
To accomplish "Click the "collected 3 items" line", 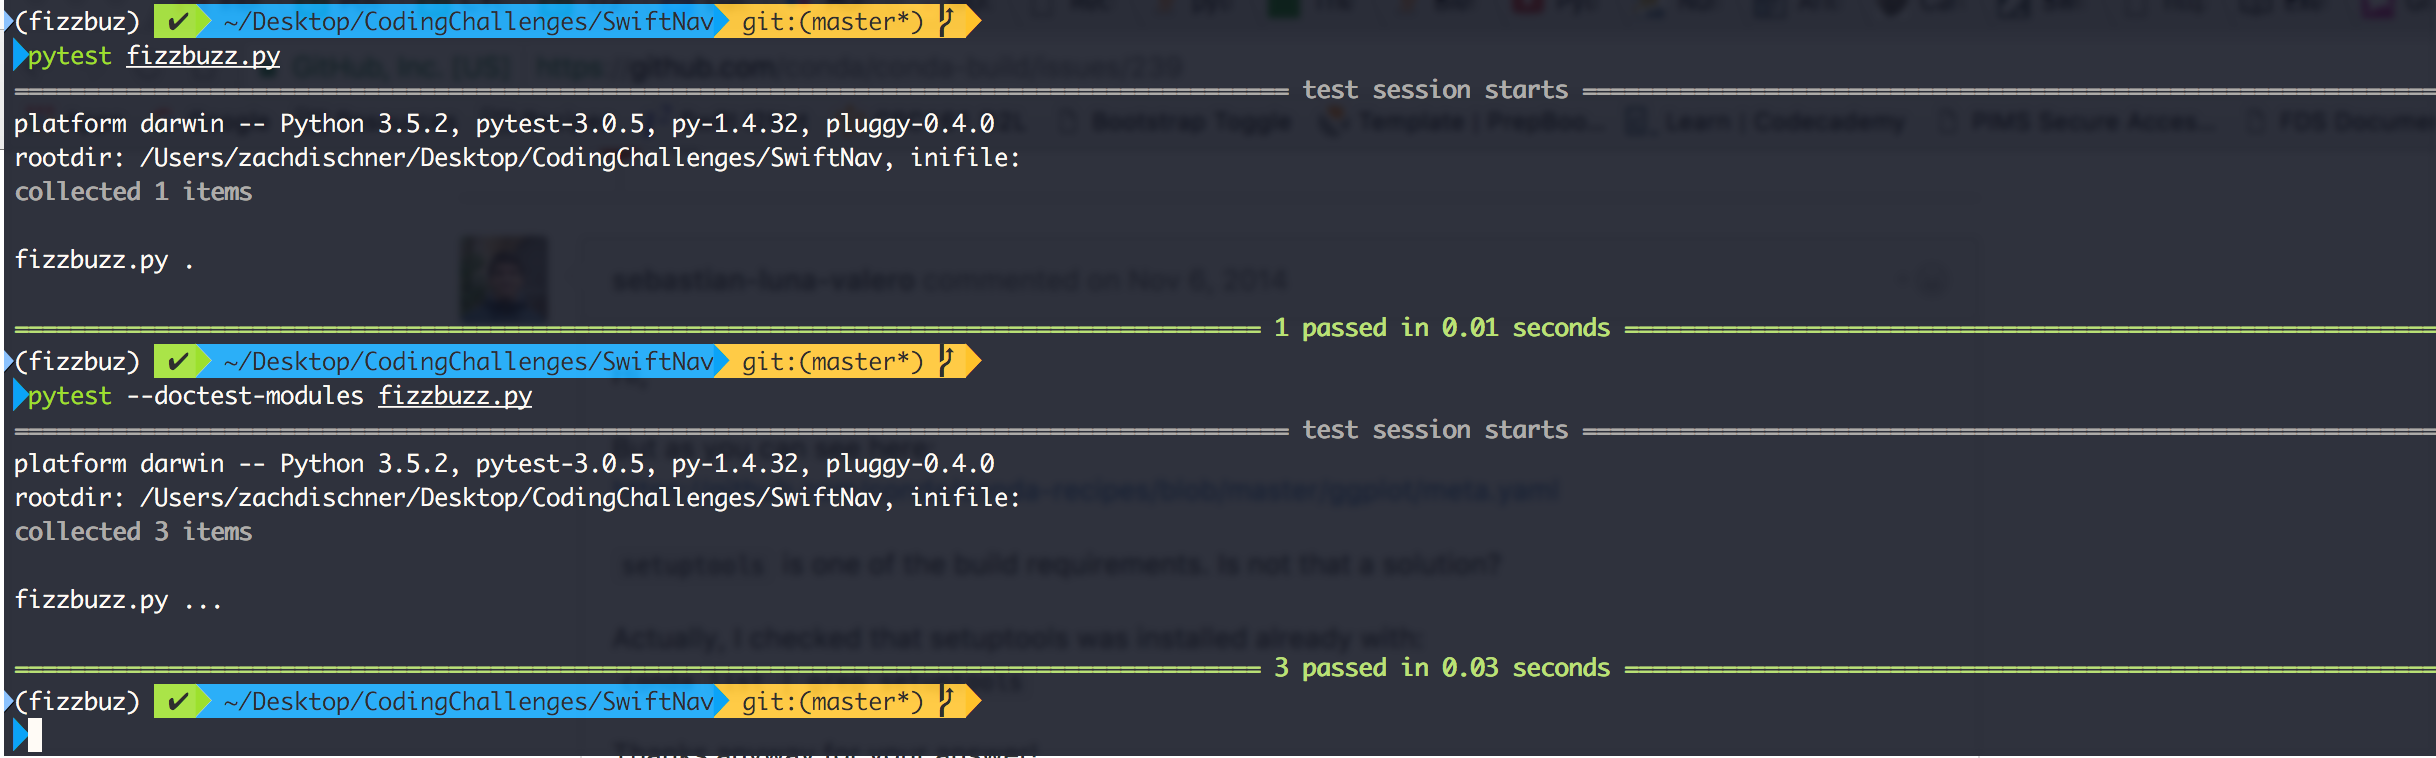I will 133,532.
